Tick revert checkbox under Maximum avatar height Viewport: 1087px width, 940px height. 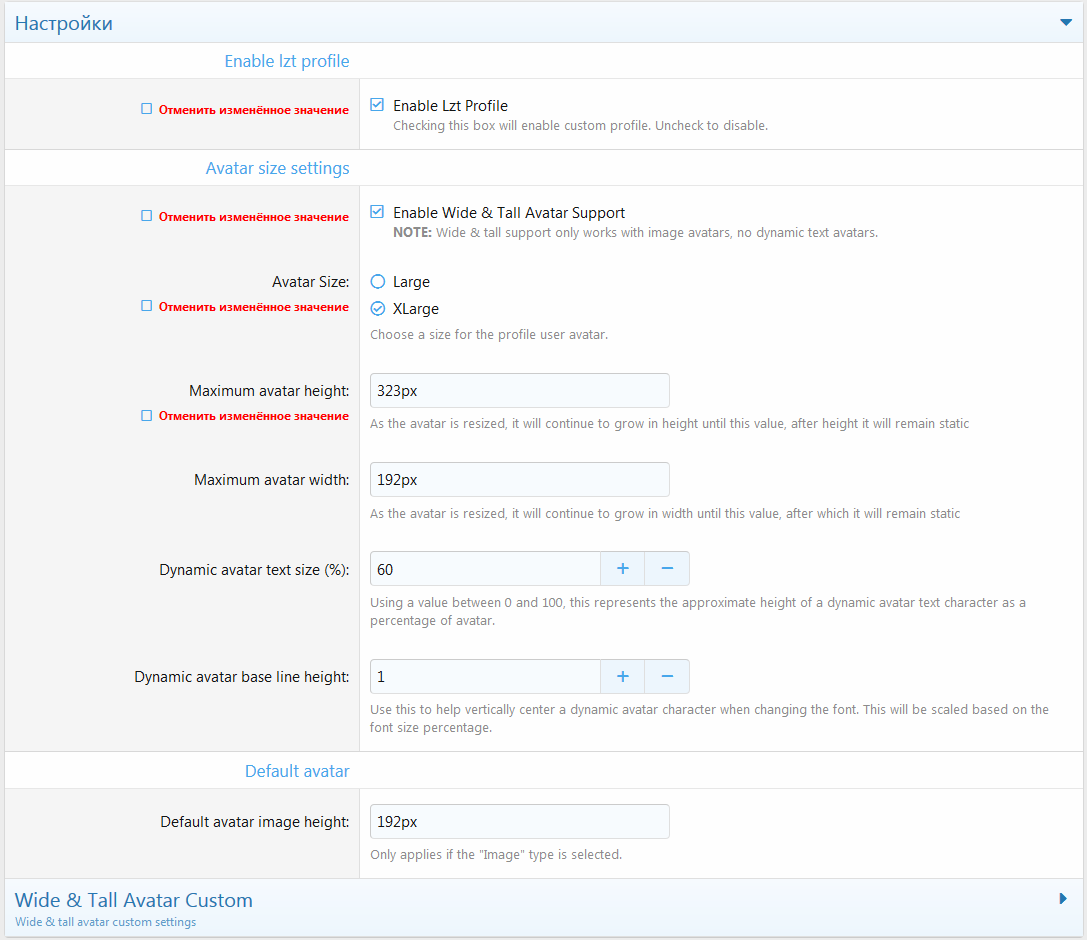(147, 415)
